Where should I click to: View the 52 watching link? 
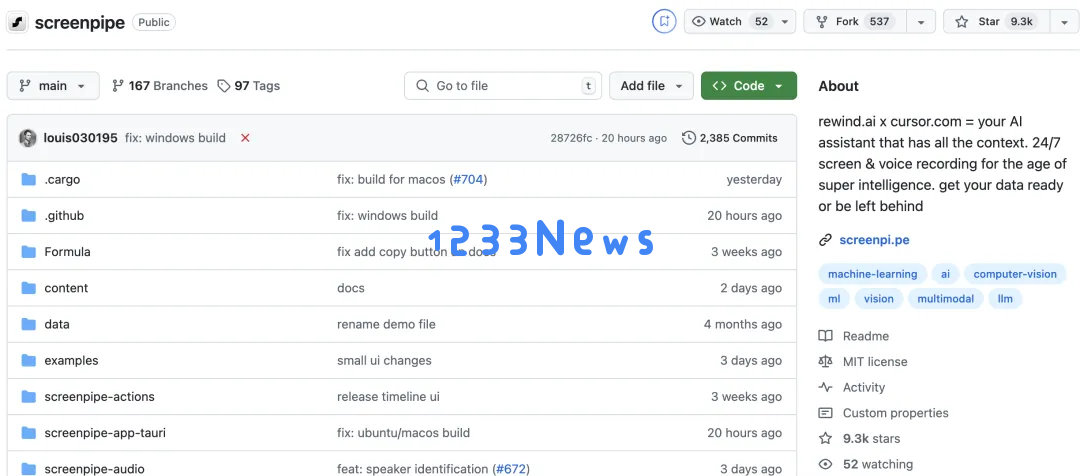(x=866, y=464)
